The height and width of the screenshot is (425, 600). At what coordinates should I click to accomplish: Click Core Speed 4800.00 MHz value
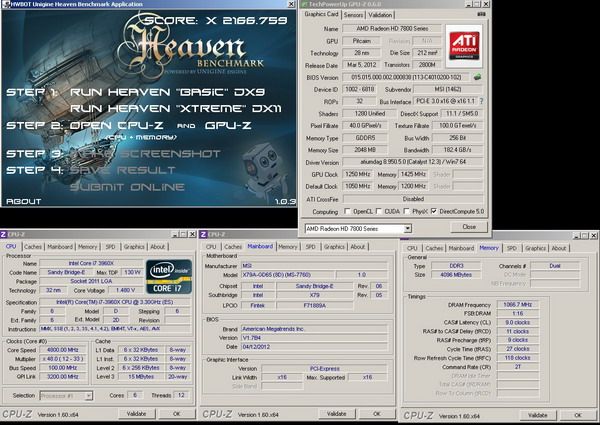(62, 350)
